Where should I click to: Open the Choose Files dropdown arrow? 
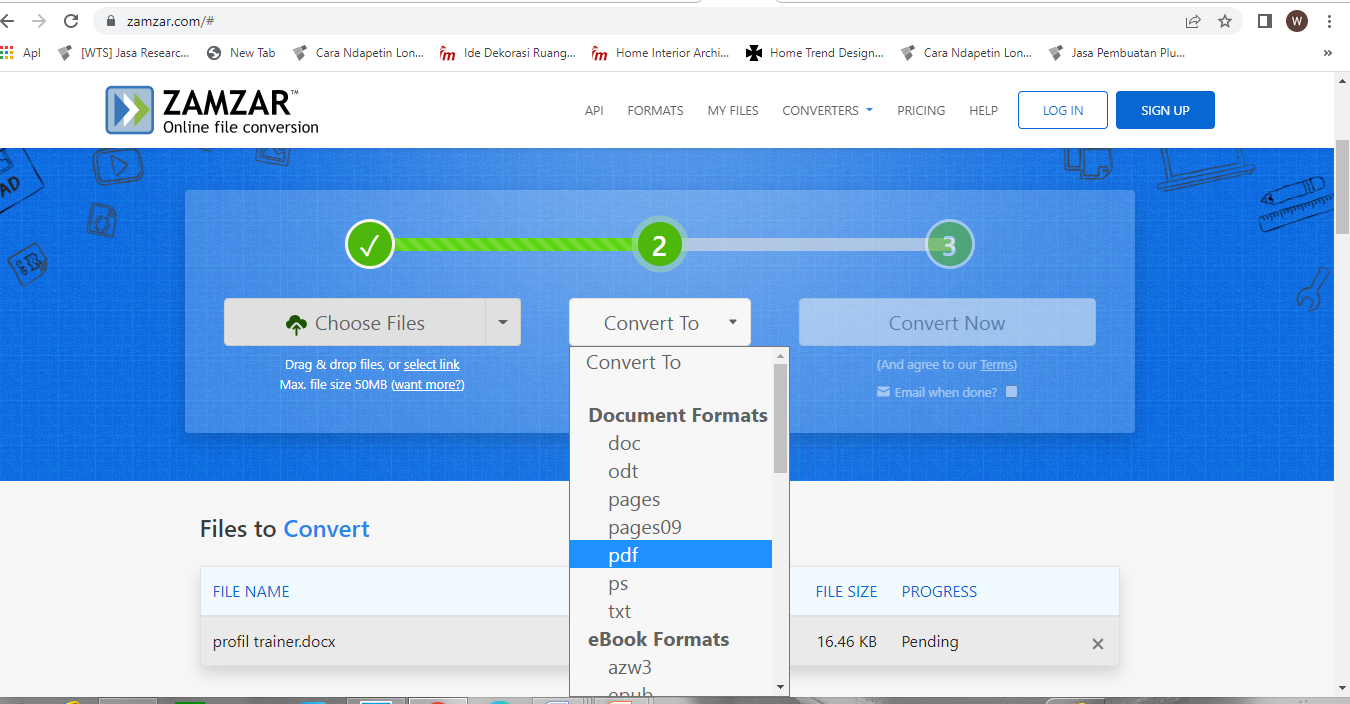coord(503,322)
